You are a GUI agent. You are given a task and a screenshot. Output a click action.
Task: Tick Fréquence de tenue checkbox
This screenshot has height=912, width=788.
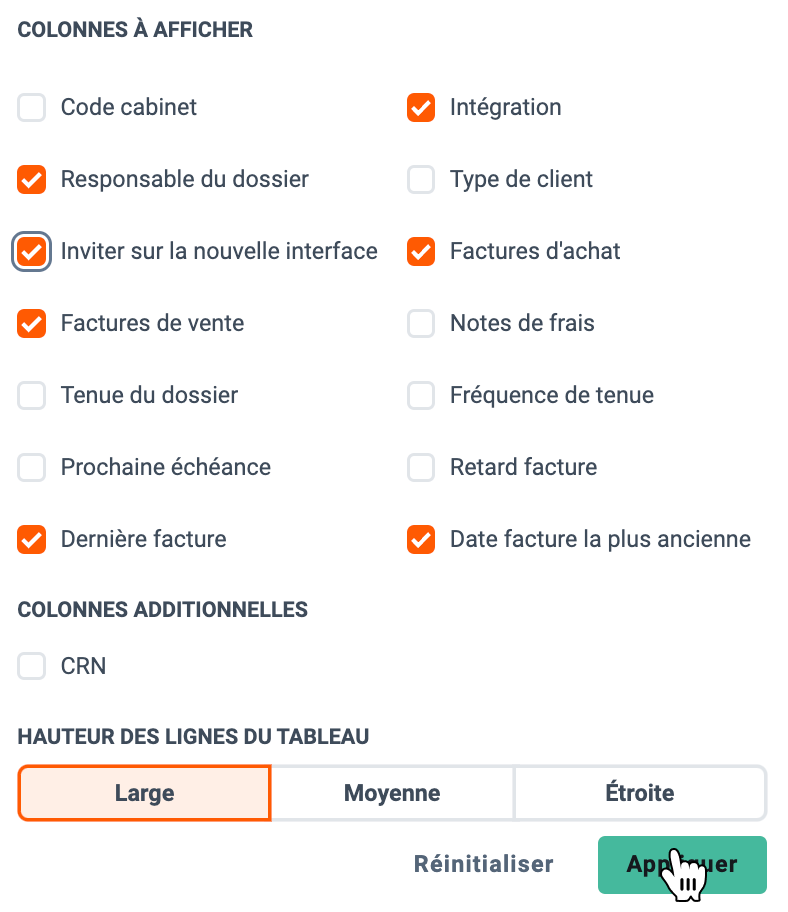(x=421, y=396)
